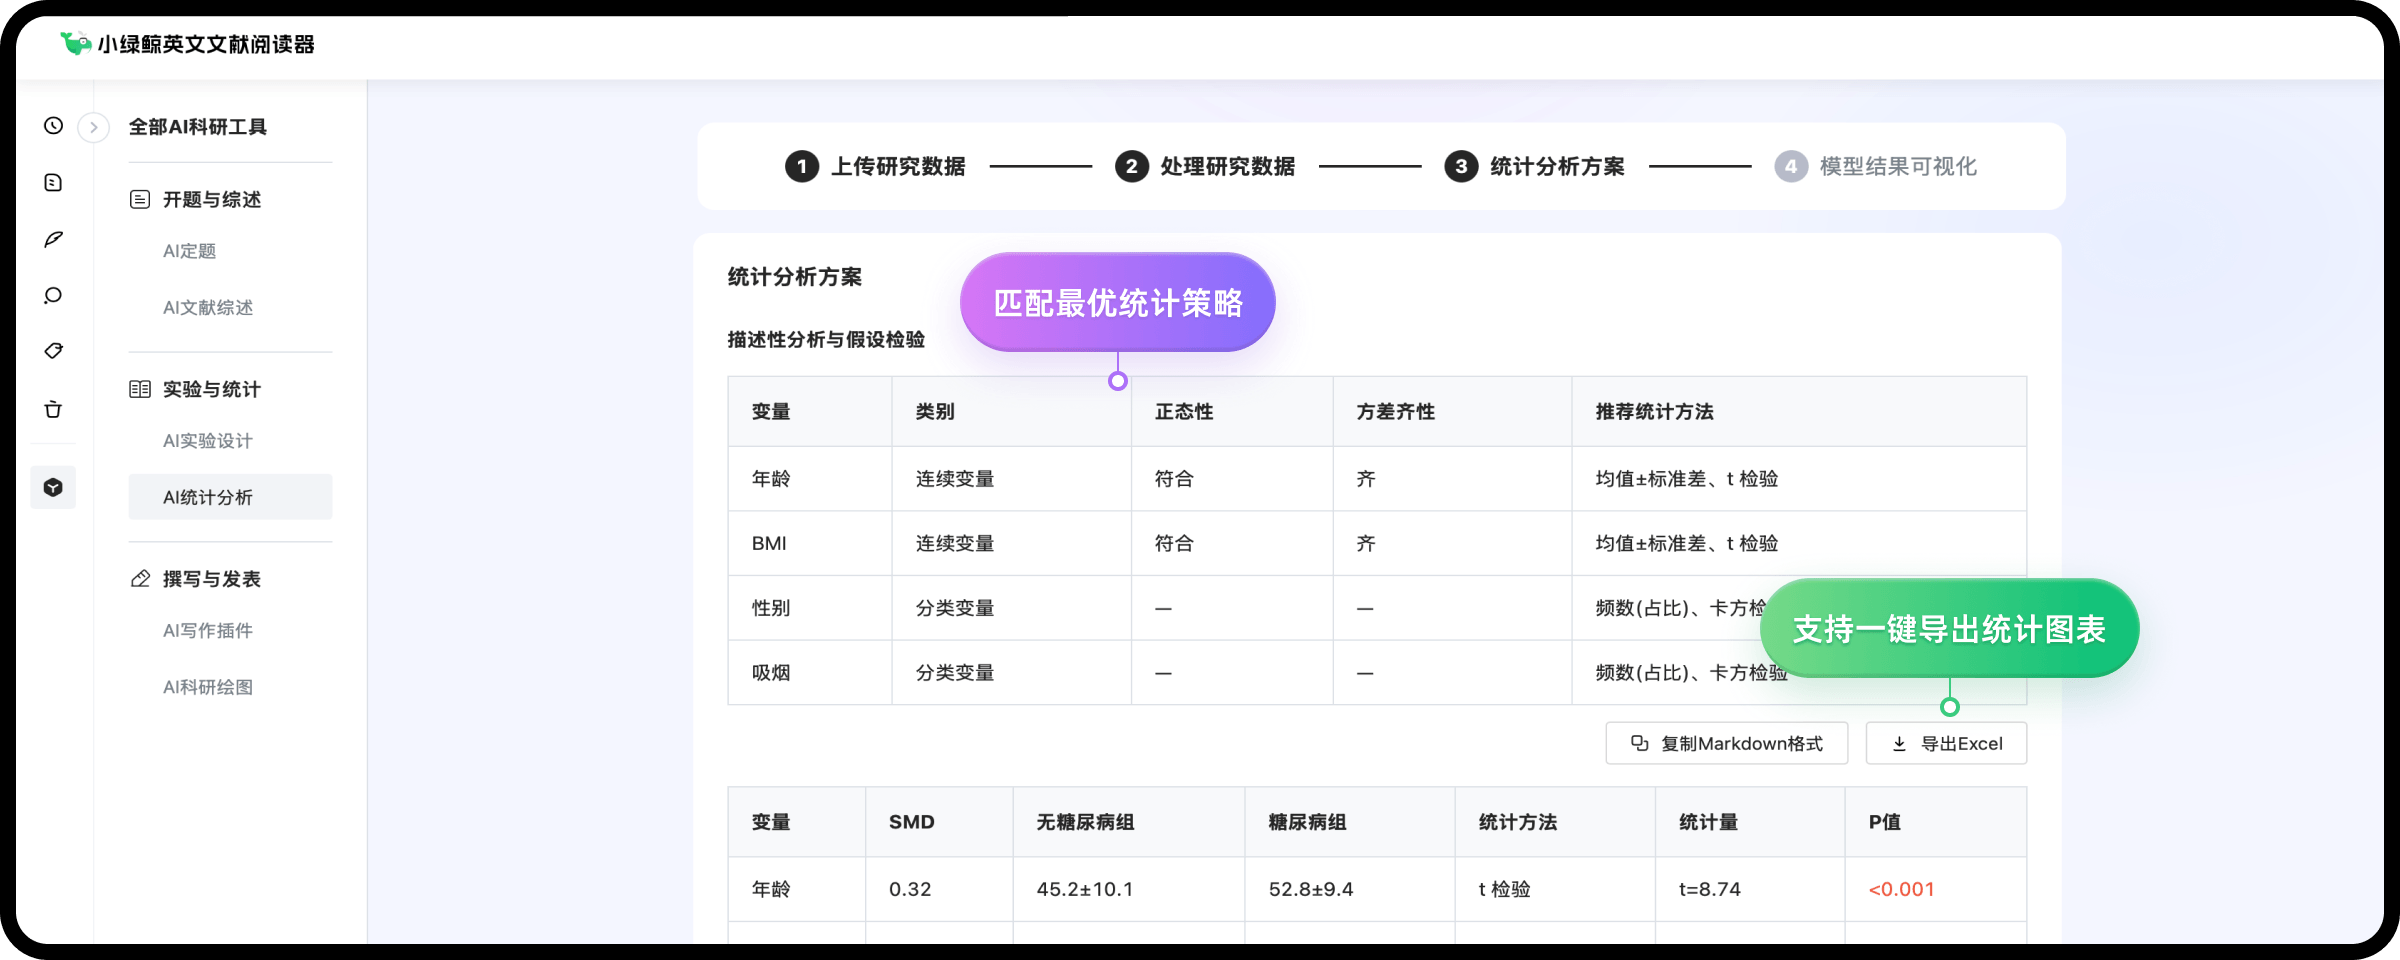The width and height of the screenshot is (2400, 960).
Task: Open the document note icon in sidebar
Action: pos(53,182)
